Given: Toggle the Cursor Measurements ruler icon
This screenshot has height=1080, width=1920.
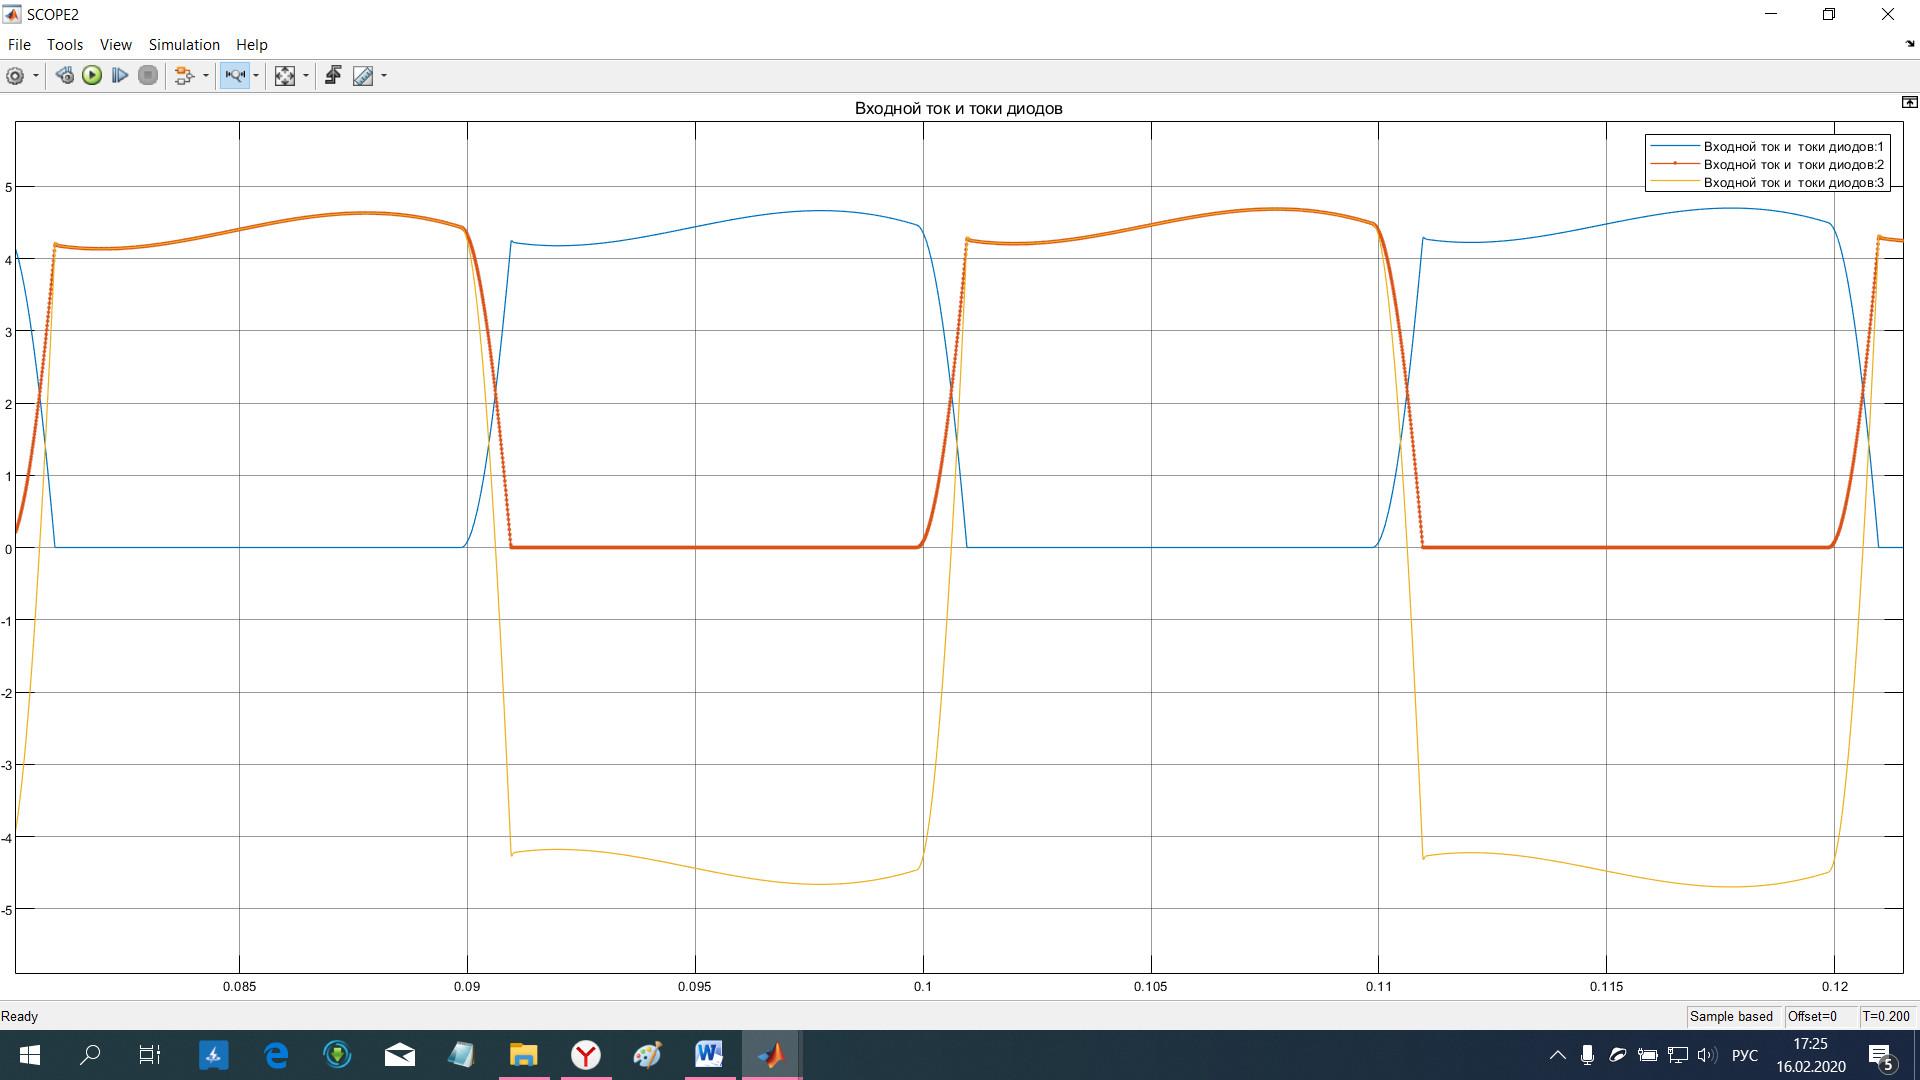Looking at the screenshot, I should [x=363, y=76].
